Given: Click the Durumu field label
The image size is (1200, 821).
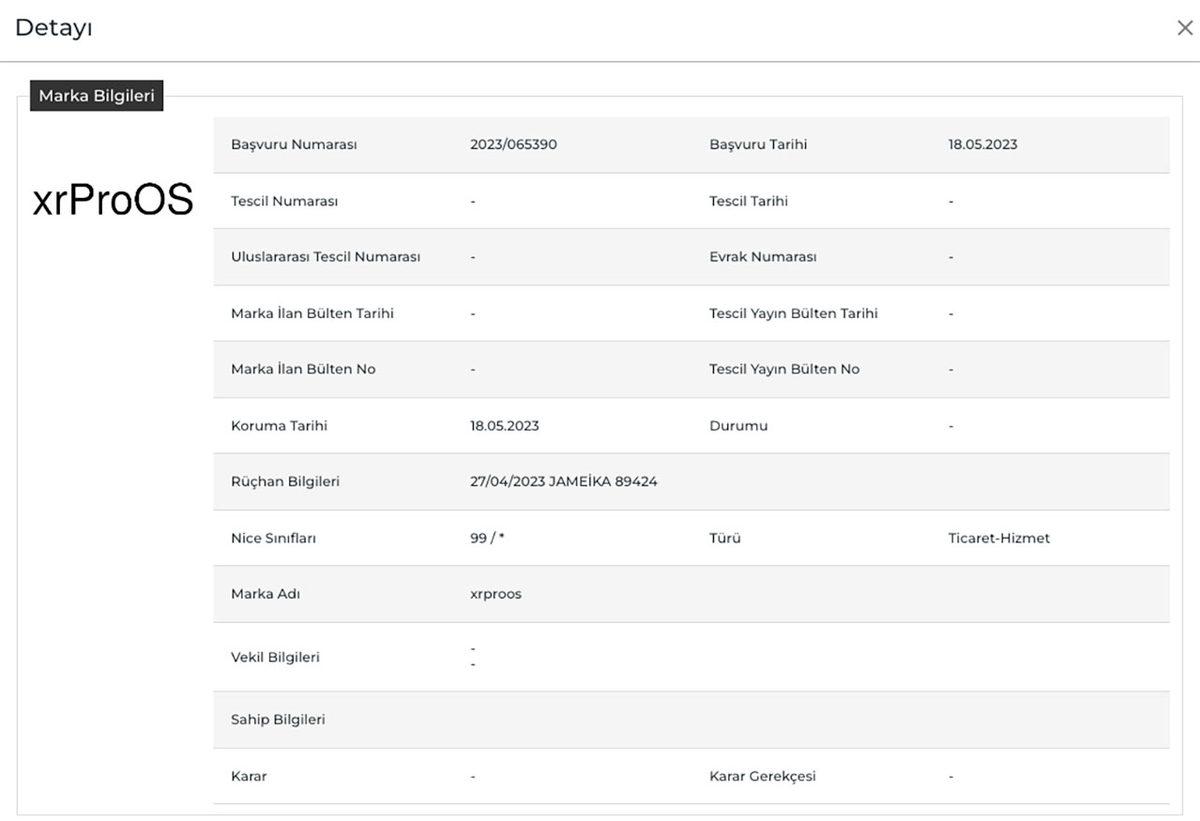Looking at the screenshot, I should click(x=738, y=426).
